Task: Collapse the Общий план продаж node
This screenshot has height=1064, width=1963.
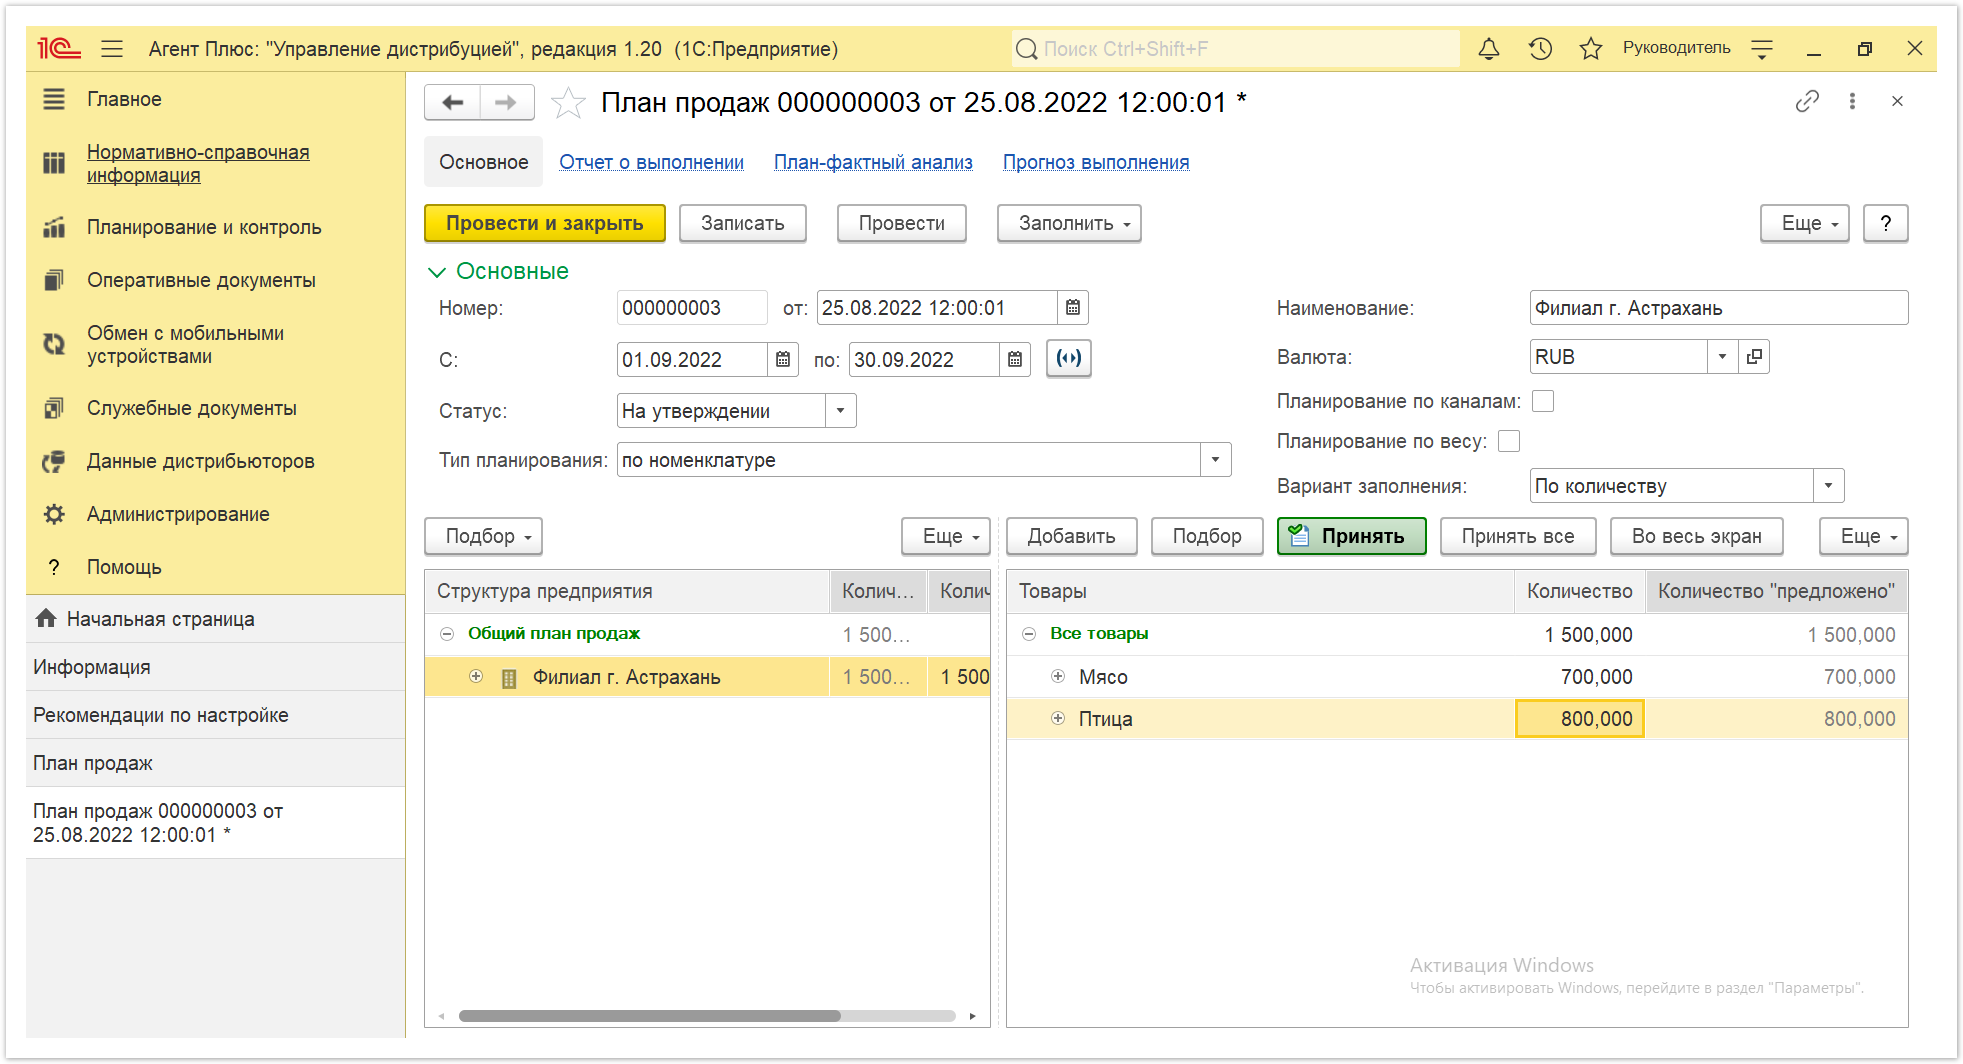Action: 447,634
